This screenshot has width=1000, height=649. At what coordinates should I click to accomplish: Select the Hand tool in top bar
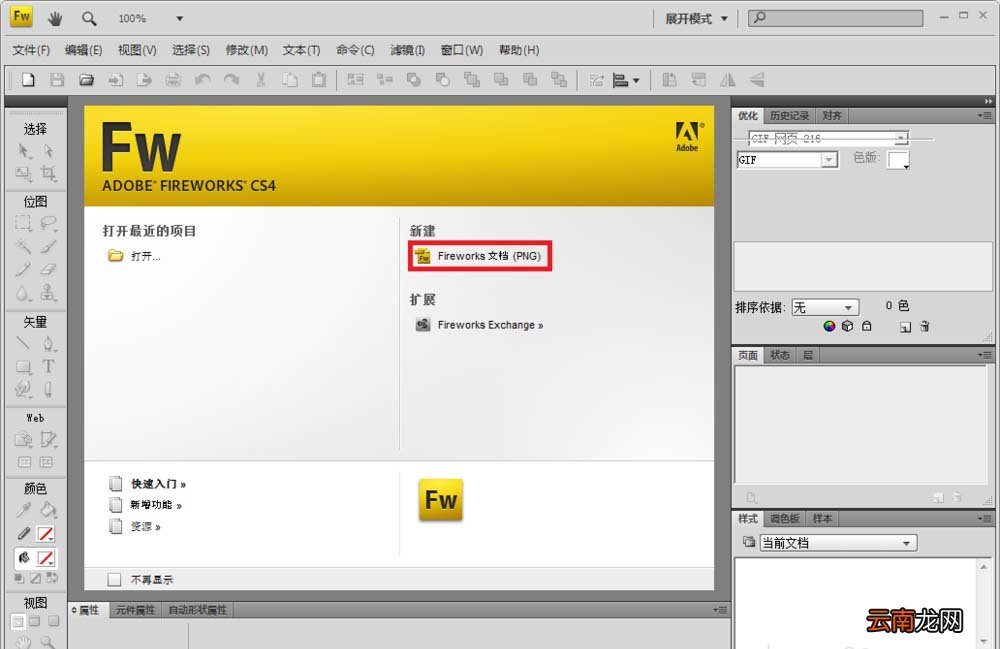[55, 18]
